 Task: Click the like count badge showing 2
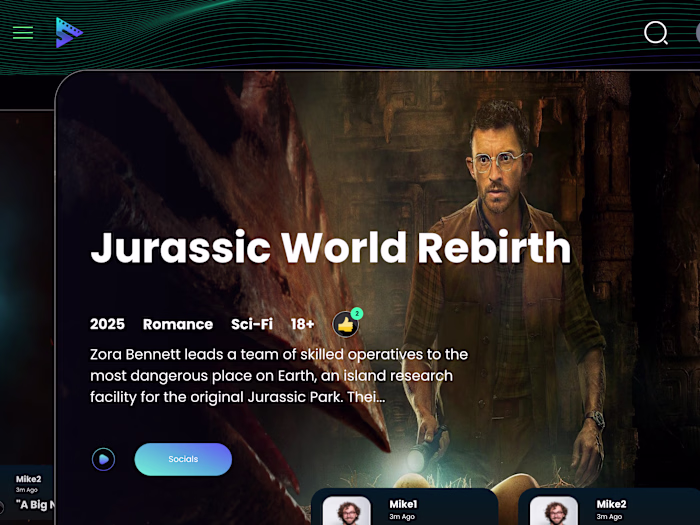pos(357,313)
